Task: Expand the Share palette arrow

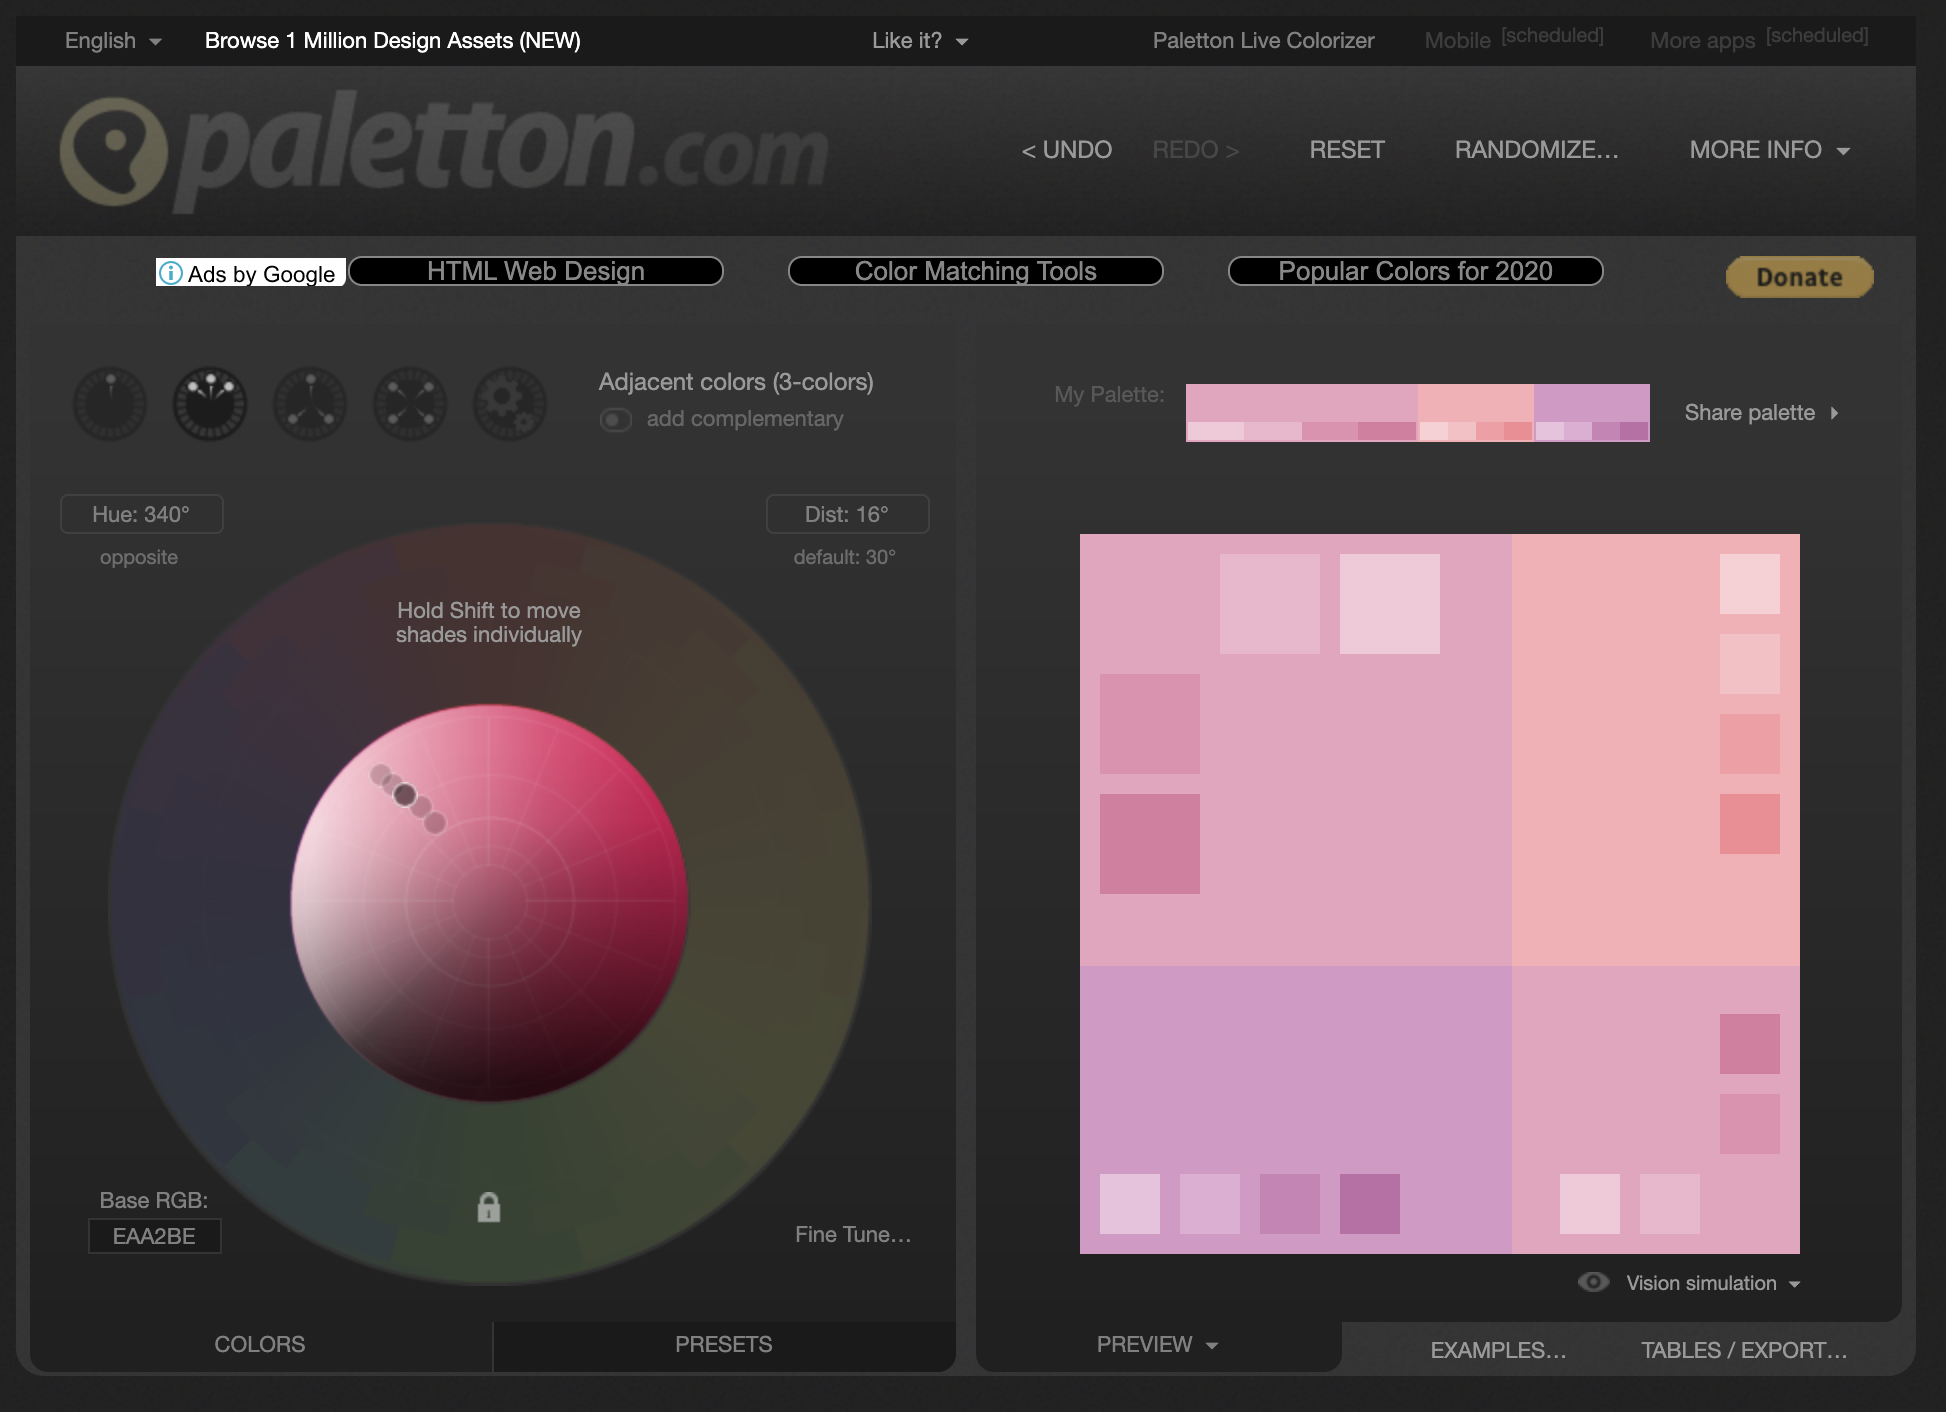Action: coord(1833,413)
